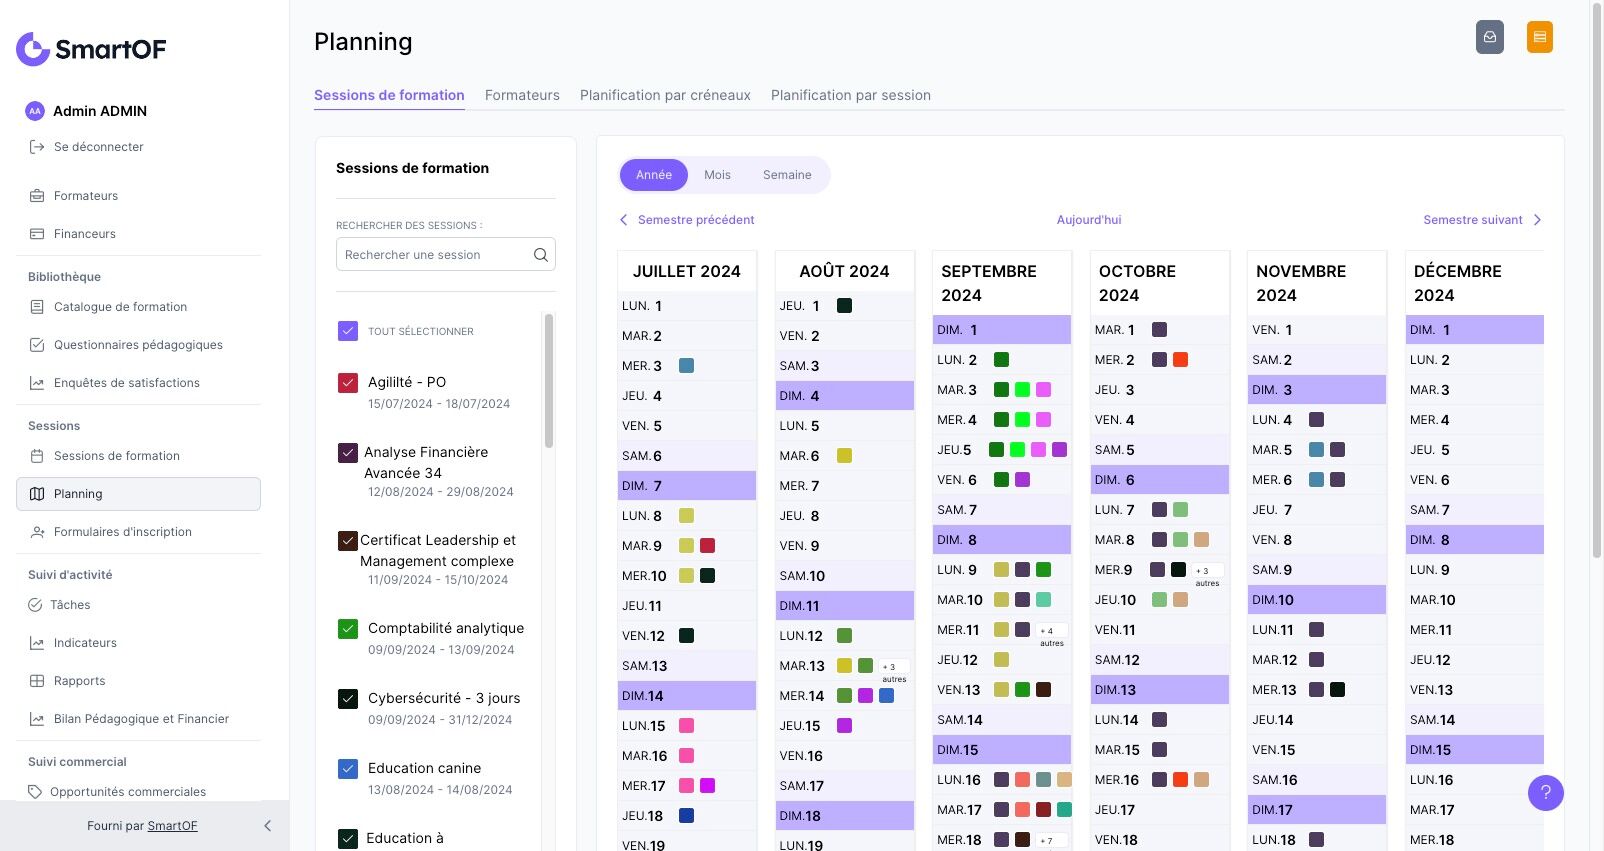This screenshot has width=1604, height=851.
Task: Toggle the Education à checkbox
Action: 348,838
